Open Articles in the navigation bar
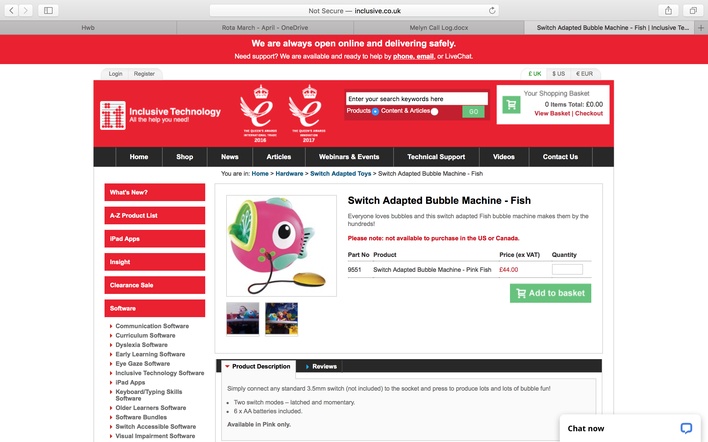708x442 pixels. [279, 157]
